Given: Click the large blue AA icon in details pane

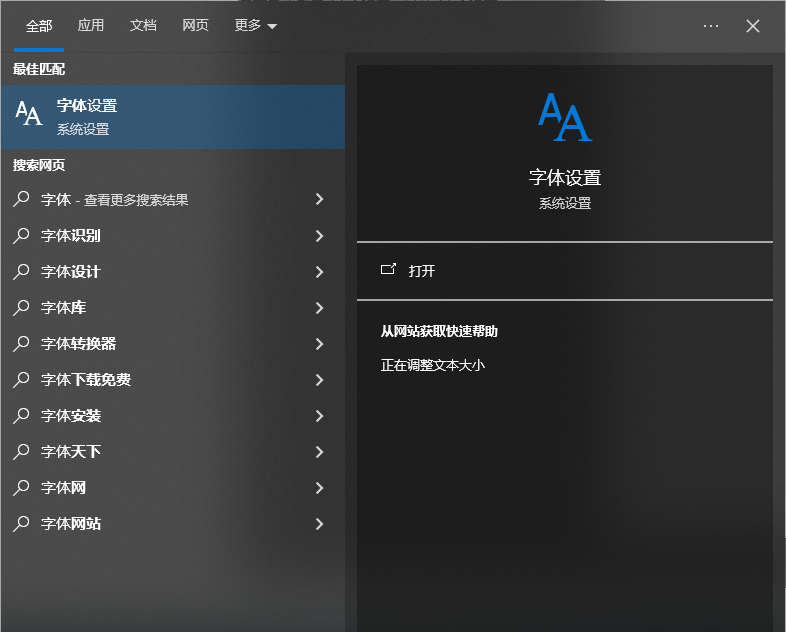Looking at the screenshot, I should [x=565, y=117].
